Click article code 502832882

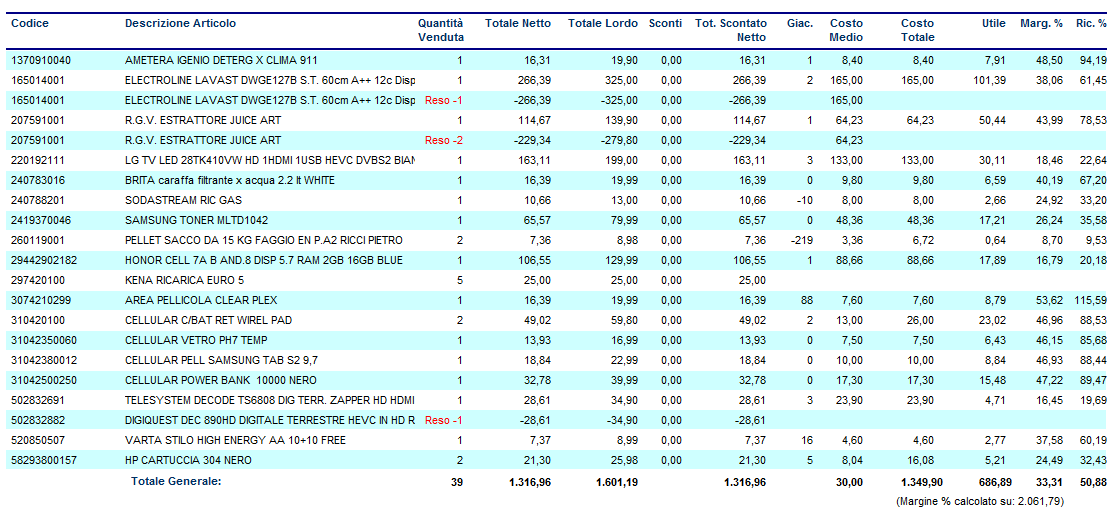[x=39, y=420]
